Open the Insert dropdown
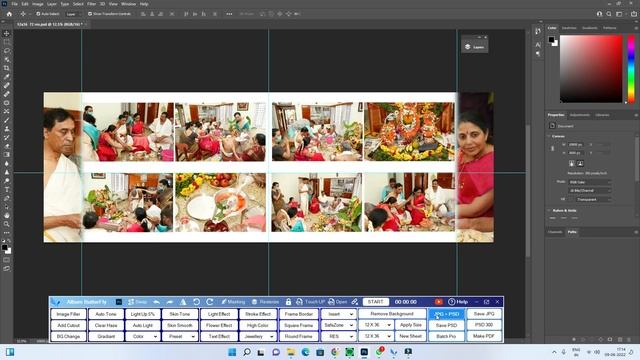Screen dimensions: 640x360 tap(338, 314)
